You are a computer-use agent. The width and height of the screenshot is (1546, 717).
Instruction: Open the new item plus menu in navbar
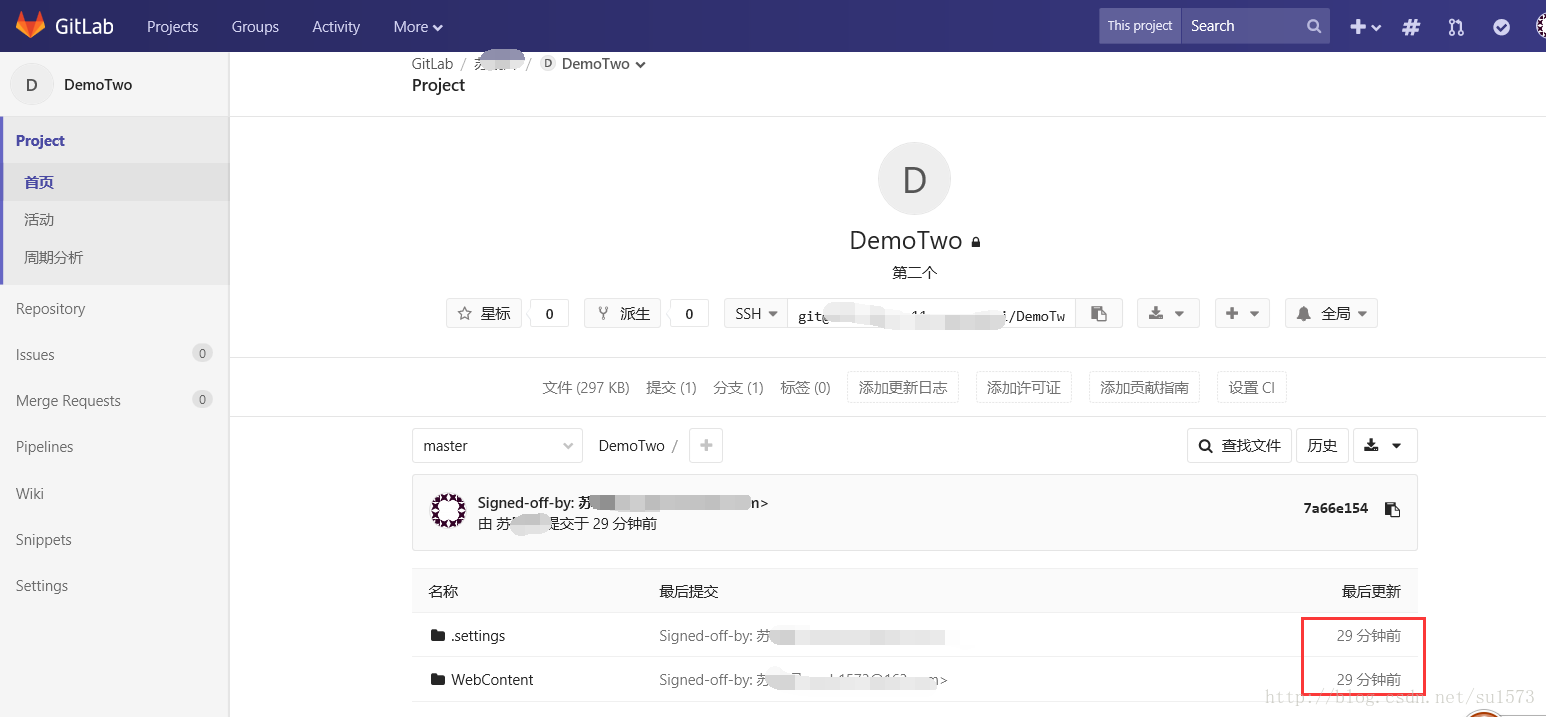coord(1365,27)
